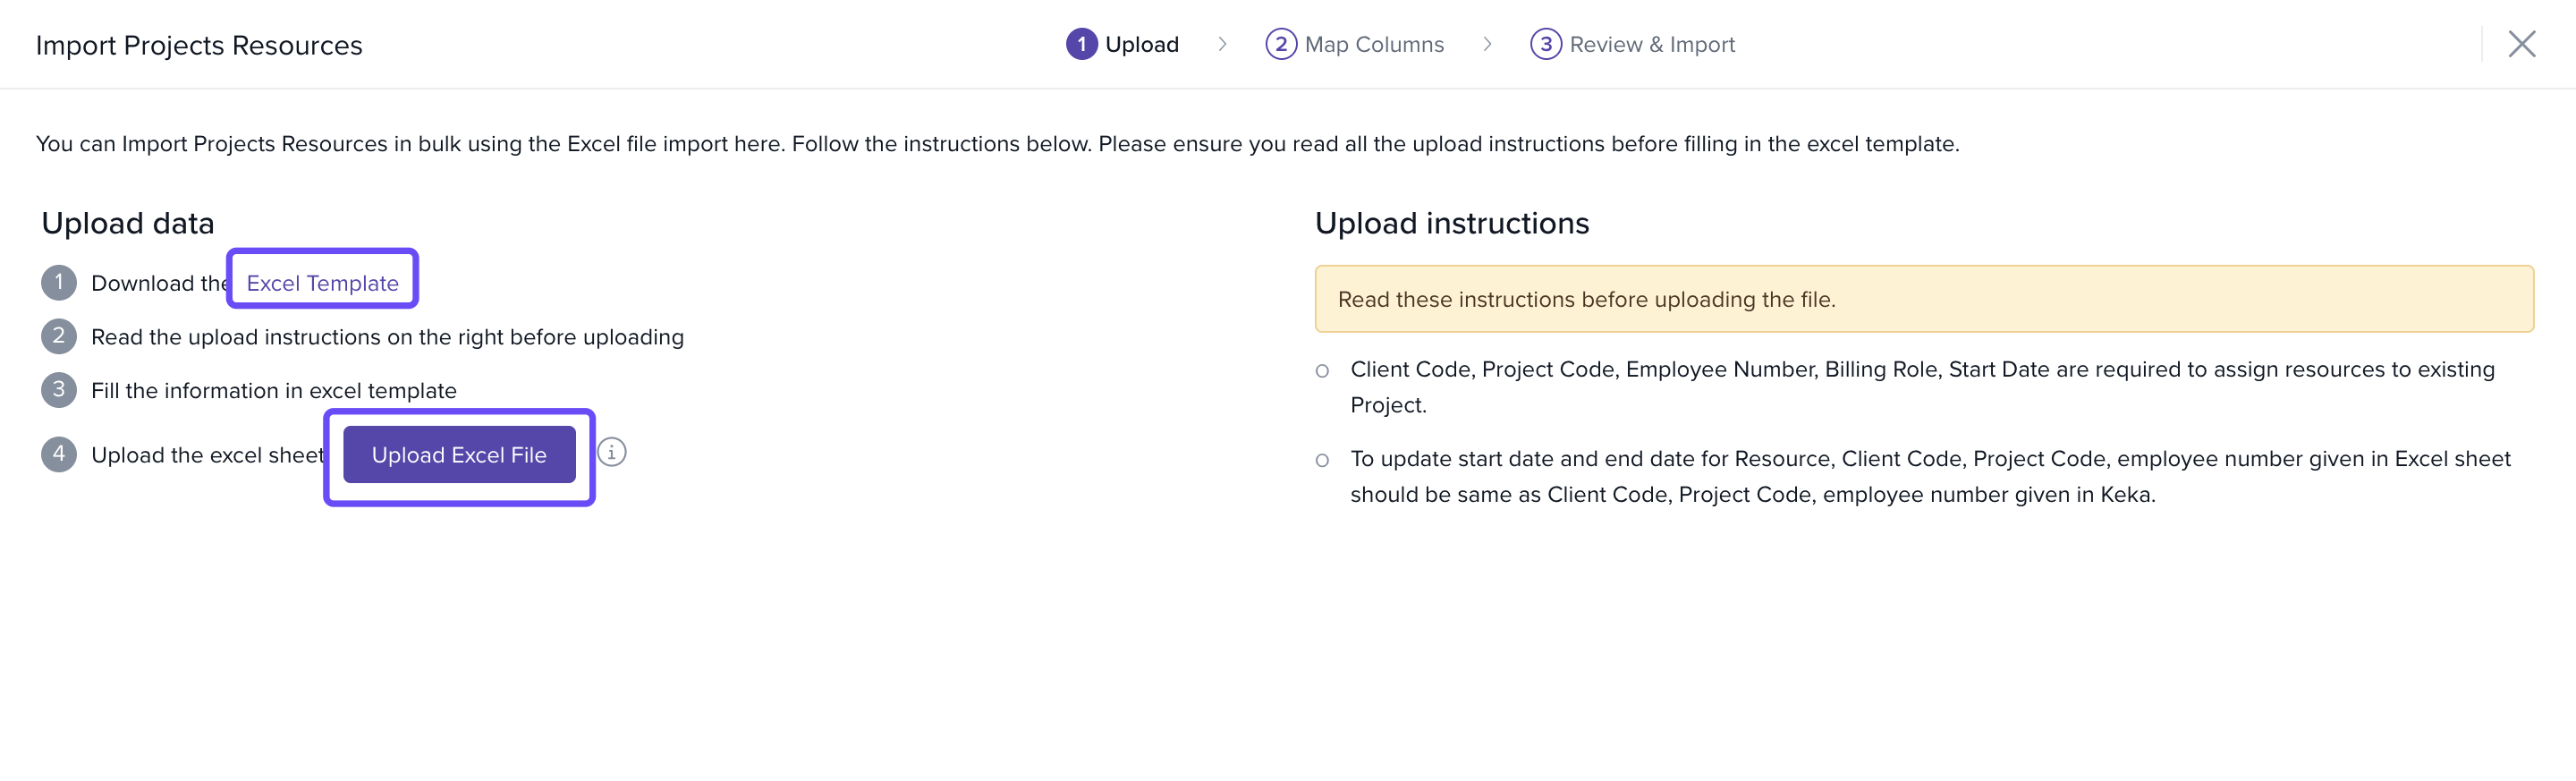Click the instruction bullet about required Client Code
Image resolution: width=2576 pixels, height=781 pixels.
1921,386
